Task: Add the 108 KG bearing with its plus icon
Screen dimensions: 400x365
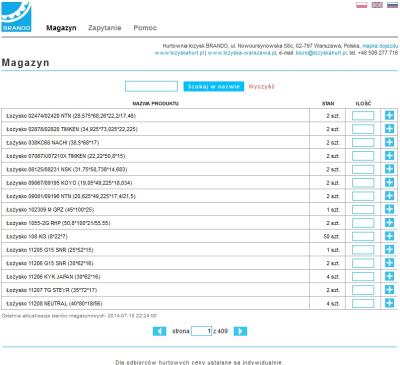Action: click(389, 236)
